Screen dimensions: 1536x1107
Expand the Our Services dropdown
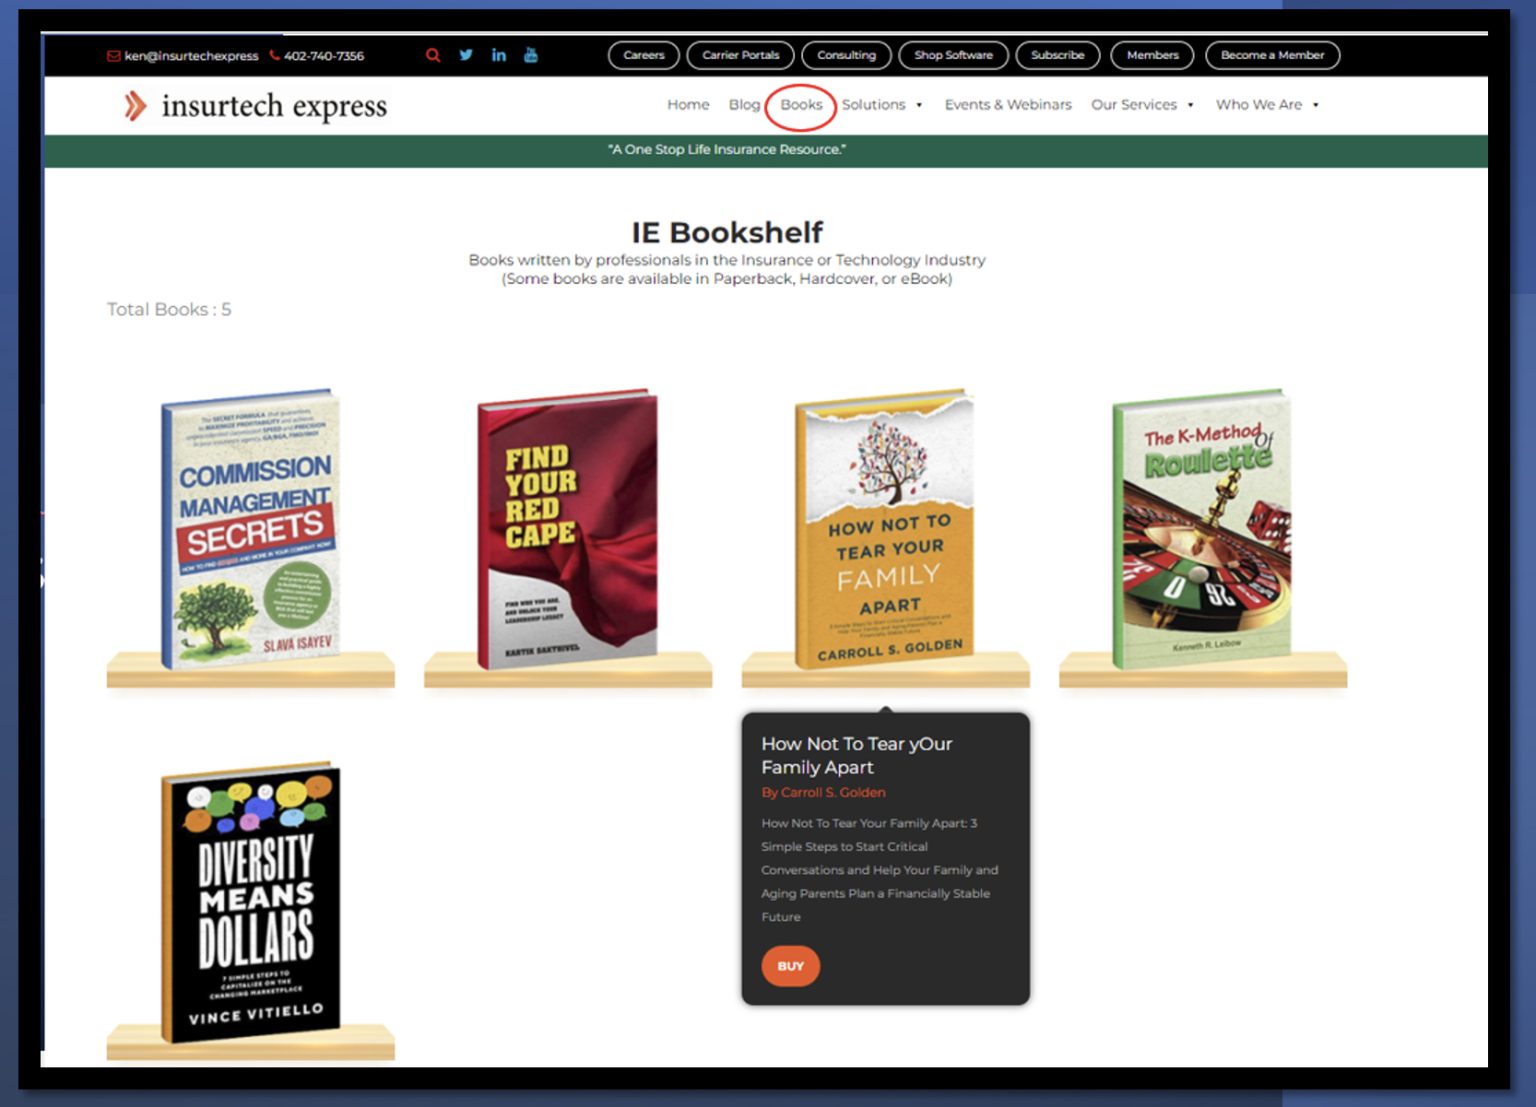click(x=1142, y=104)
